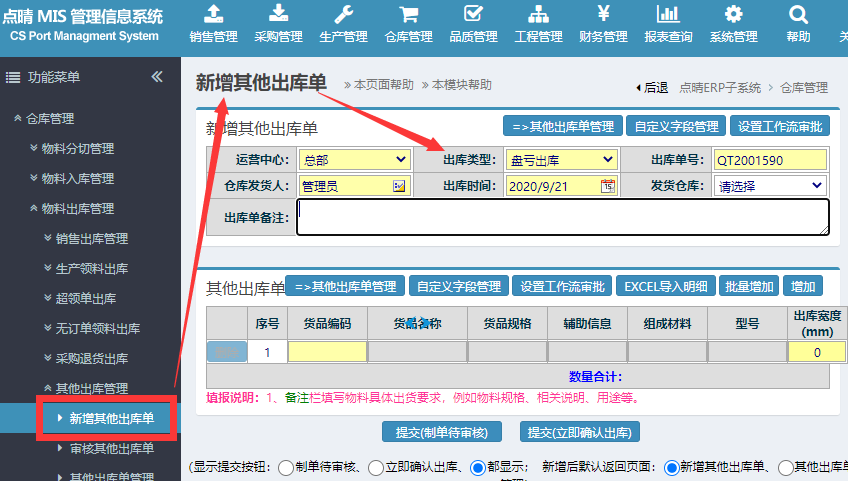The width and height of the screenshot is (848, 481).
Task: Open the 发货仓库 dropdown
Action: click(x=770, y=186)
